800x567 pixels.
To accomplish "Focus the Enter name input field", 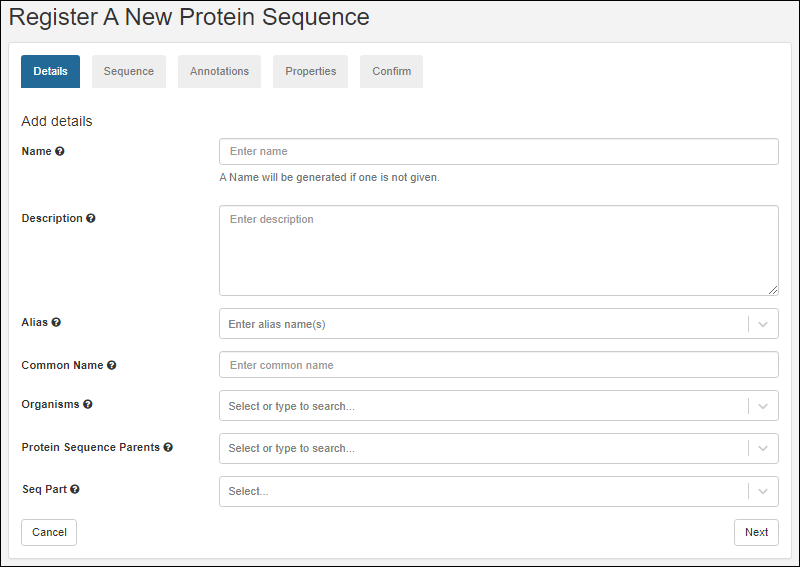I will tap(498, 152).
